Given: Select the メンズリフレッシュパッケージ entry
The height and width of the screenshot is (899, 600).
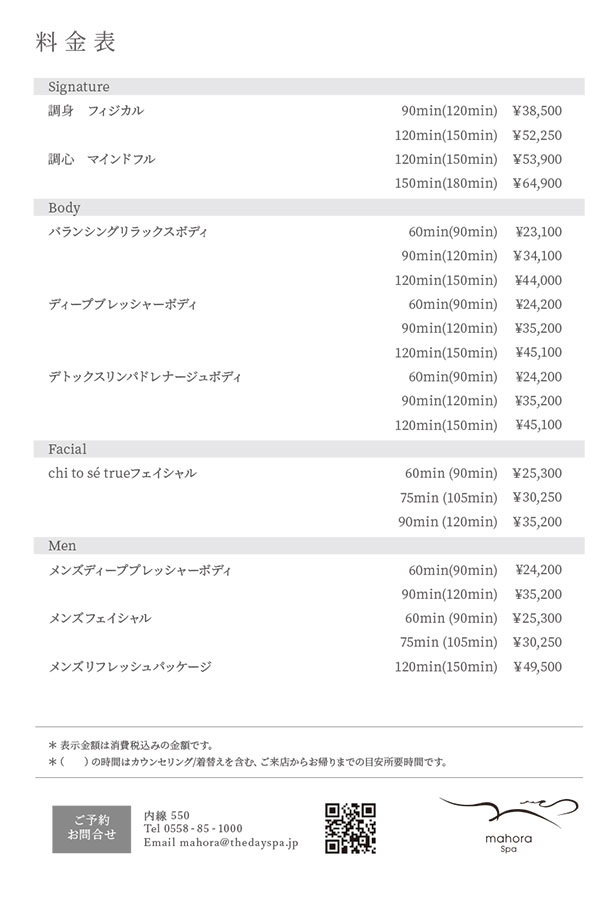Looking at the screenshot, I should point(130,666).
